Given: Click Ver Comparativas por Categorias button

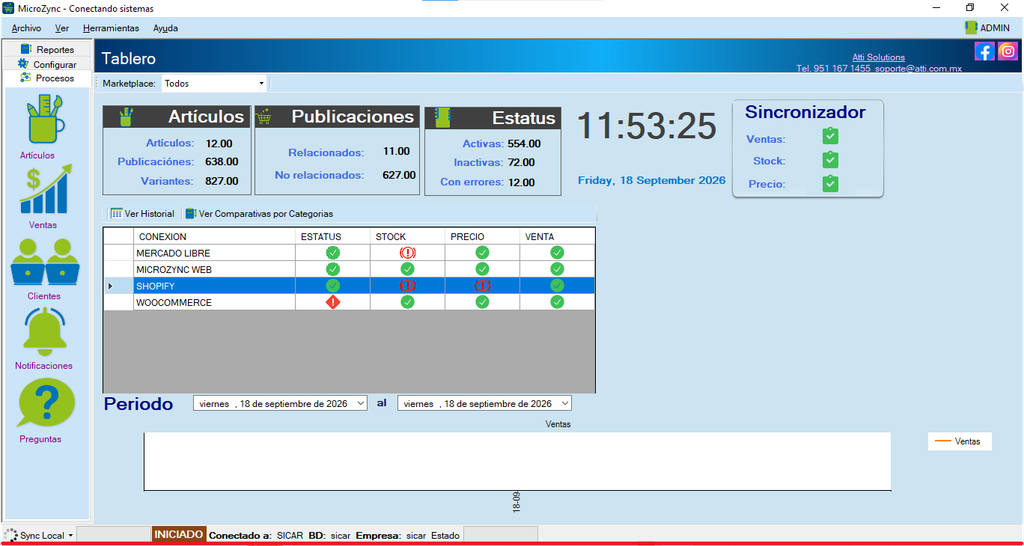Looking at the screenshot, I should point(259,214).
